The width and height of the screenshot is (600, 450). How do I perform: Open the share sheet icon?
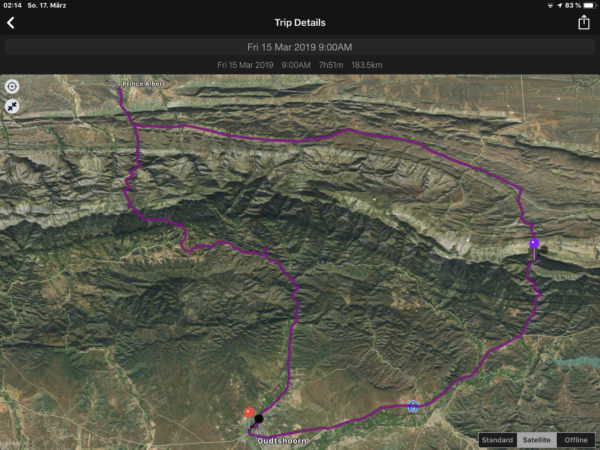[x=584, y=22]
